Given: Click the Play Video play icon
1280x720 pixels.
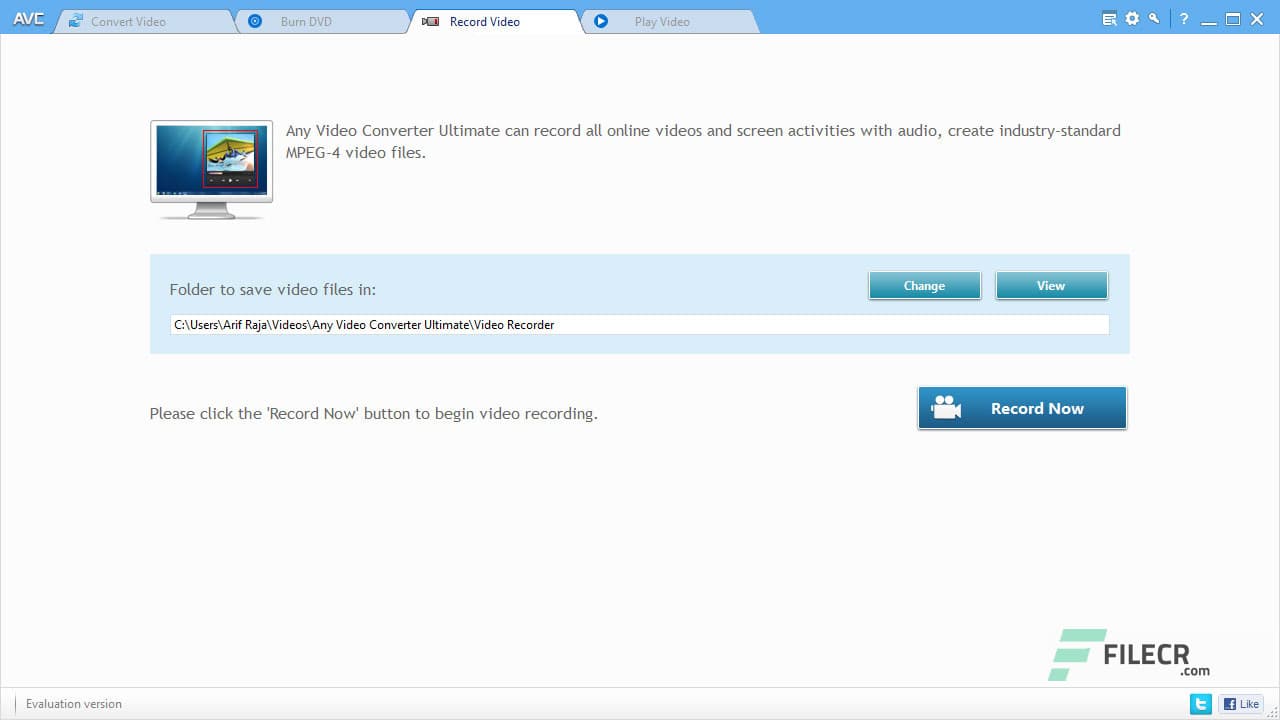Looking at the screenshot, I should (601, 21).
